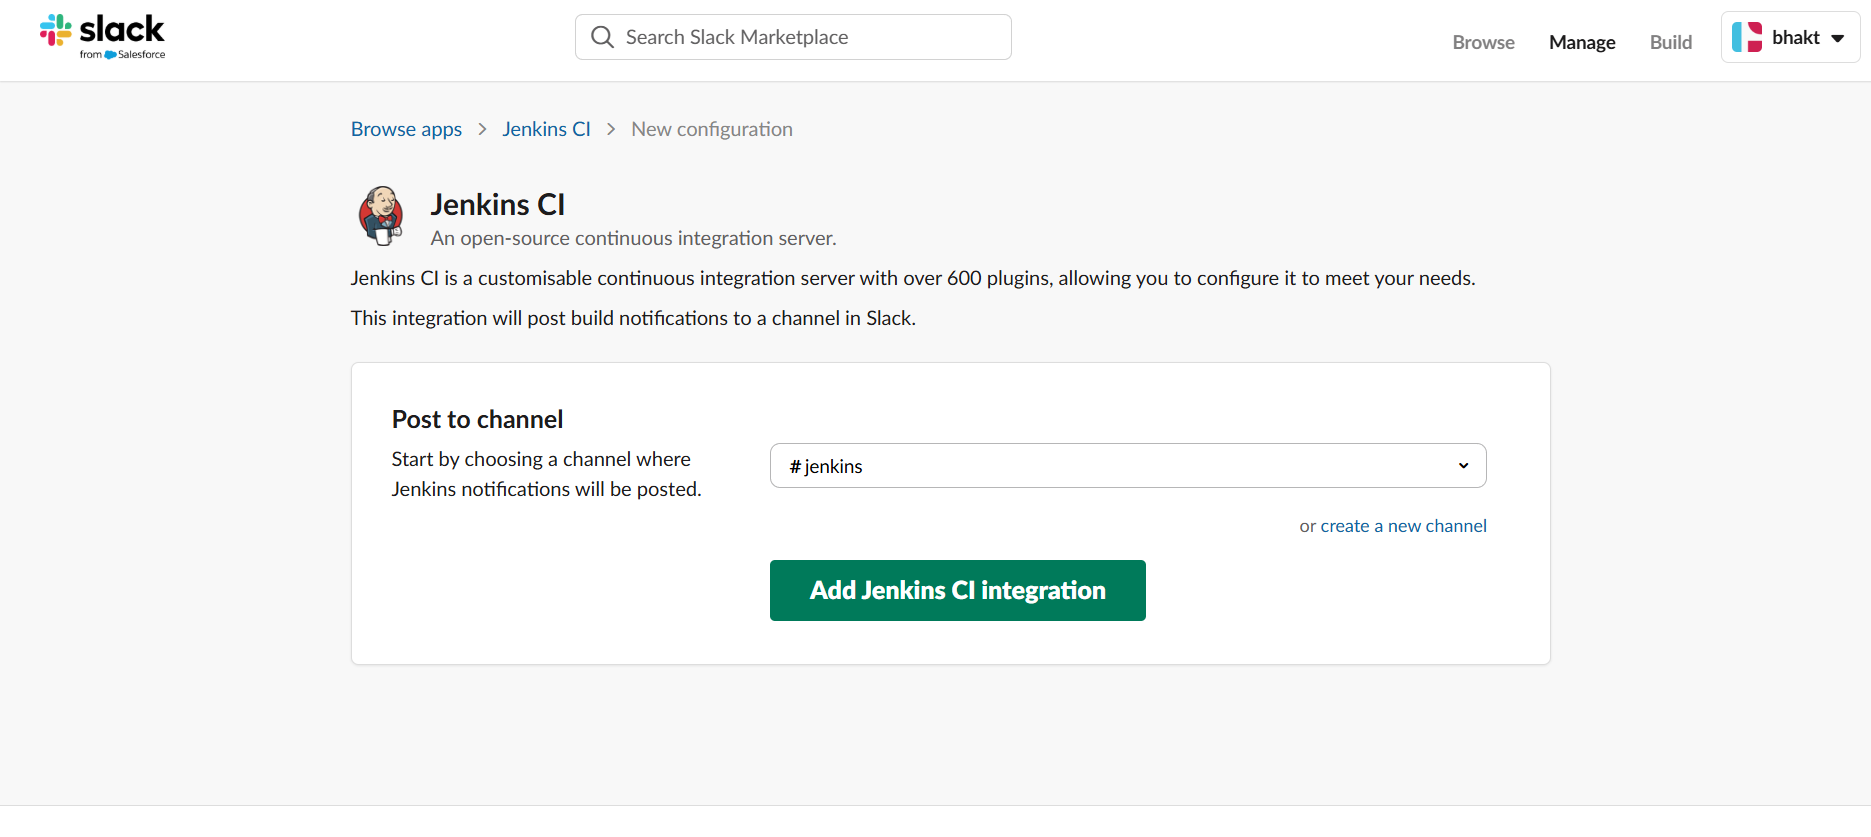Click create a new channel link
Viewport: 1871px width, 837px height.
pyautogui.click(x=1403, y=526)
